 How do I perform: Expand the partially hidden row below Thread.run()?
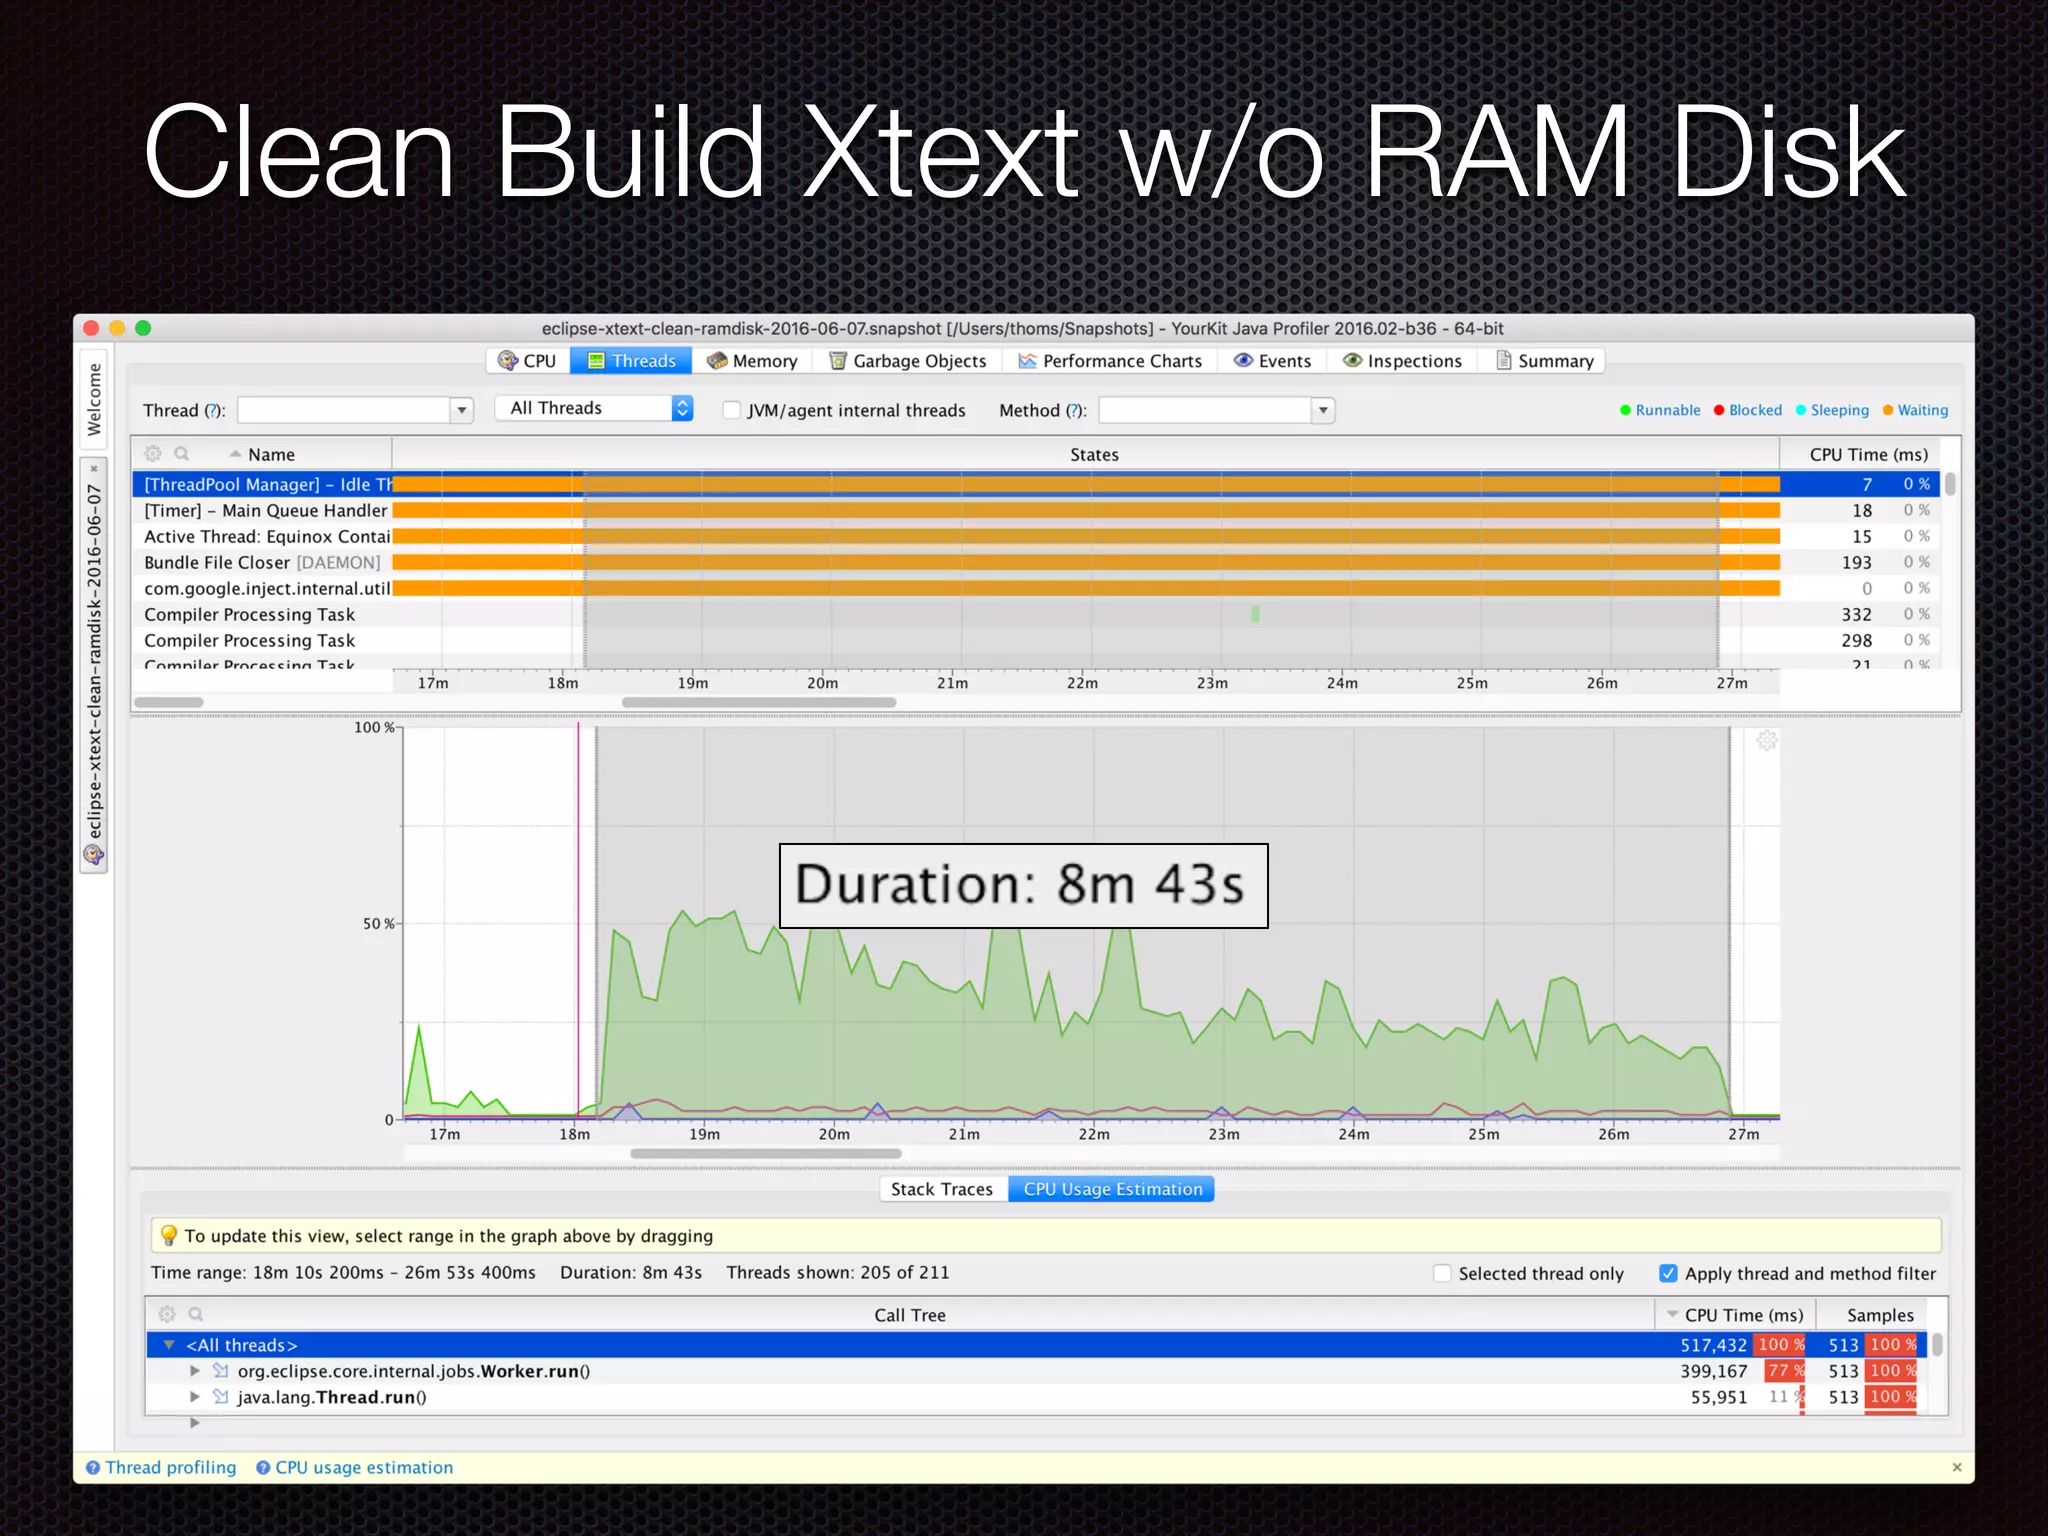(x=195, y=1422)
